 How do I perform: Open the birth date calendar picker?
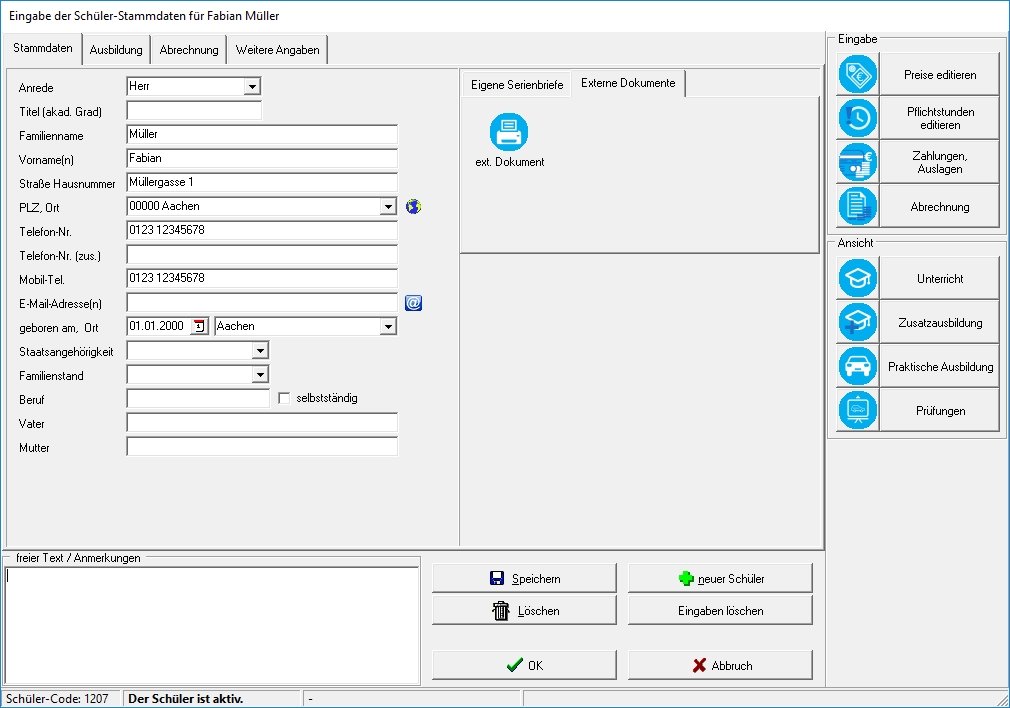pos(199,327)
